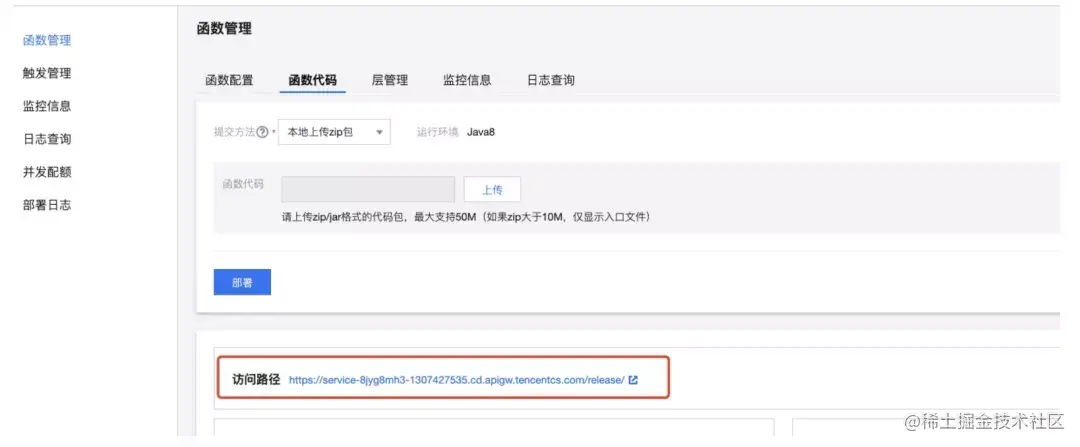Open the 监控信息 tab
The height and width of the screenshot is (447, 1080).
467,80
